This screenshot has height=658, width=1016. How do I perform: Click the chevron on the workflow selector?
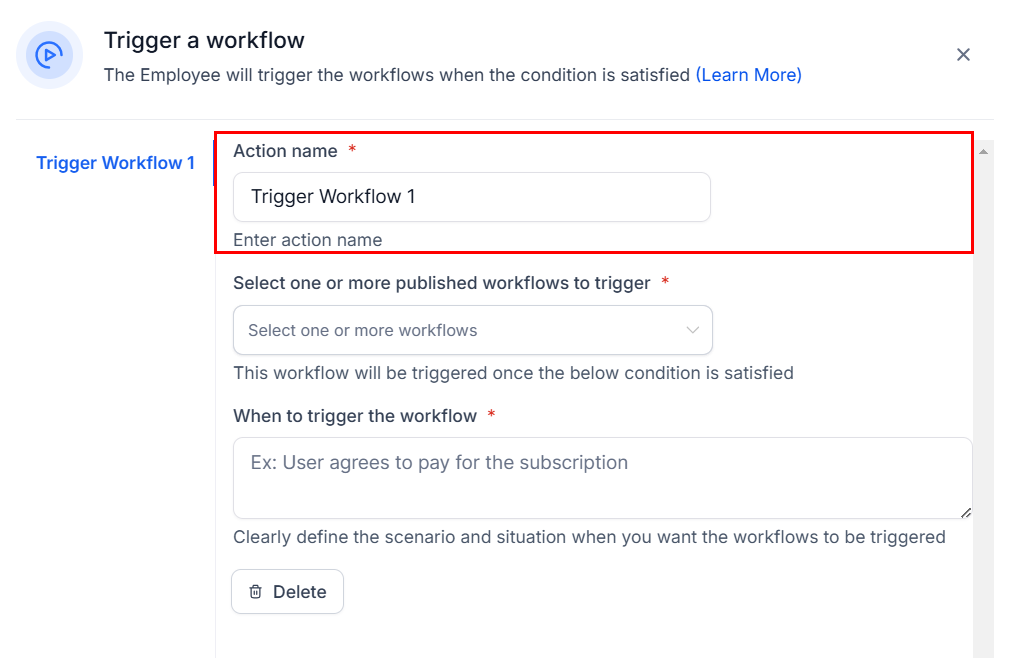click(692, 330)
